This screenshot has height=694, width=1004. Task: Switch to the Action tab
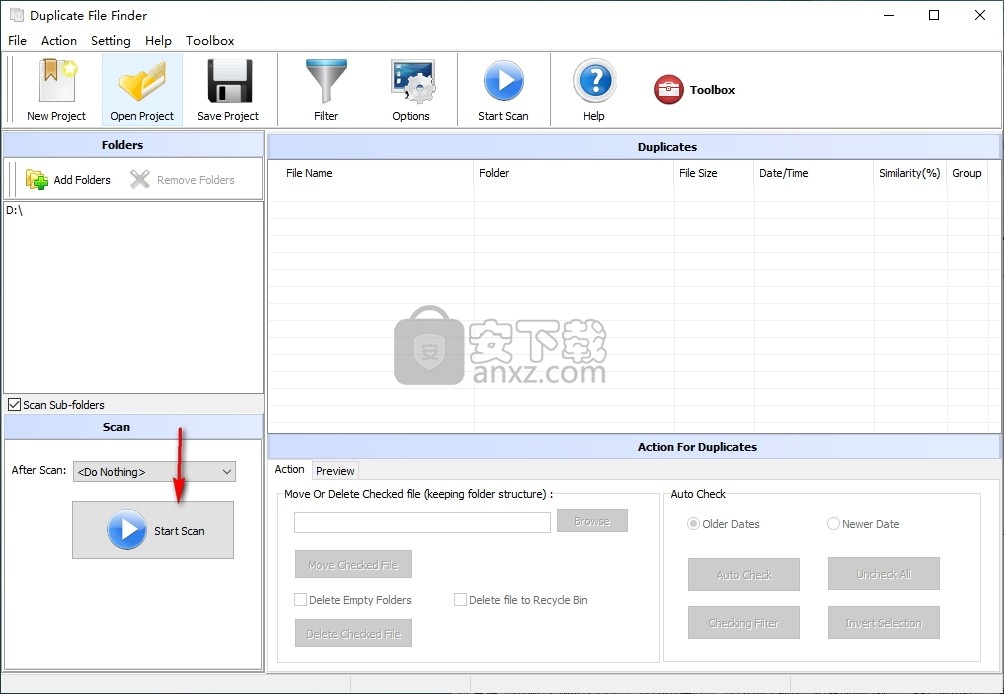pos(289,469)
